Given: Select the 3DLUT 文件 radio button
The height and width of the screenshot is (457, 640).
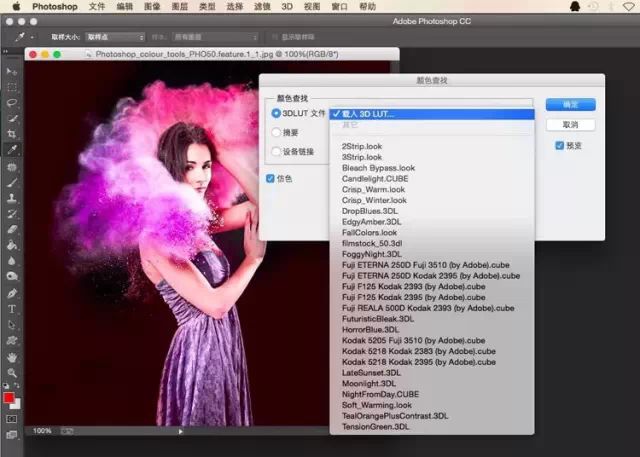Looking at the screenshot, I should click(276, 113).
